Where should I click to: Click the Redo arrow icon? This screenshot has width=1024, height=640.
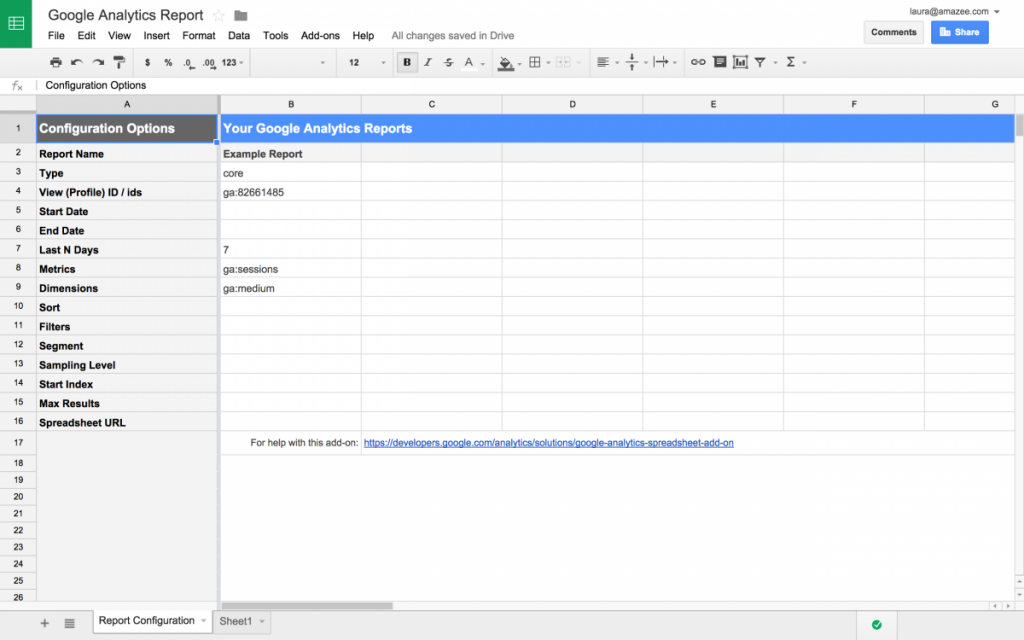tap(98, 62)
